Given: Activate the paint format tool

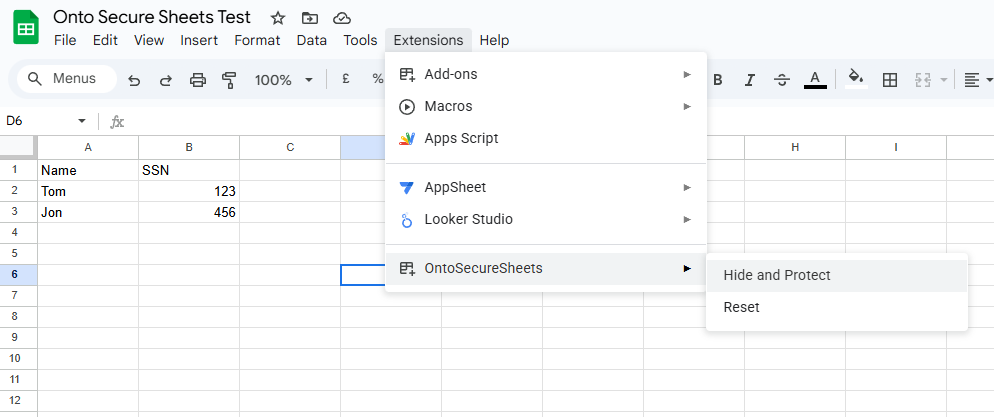Looking at the screenshot, I should tap(229, 80).
